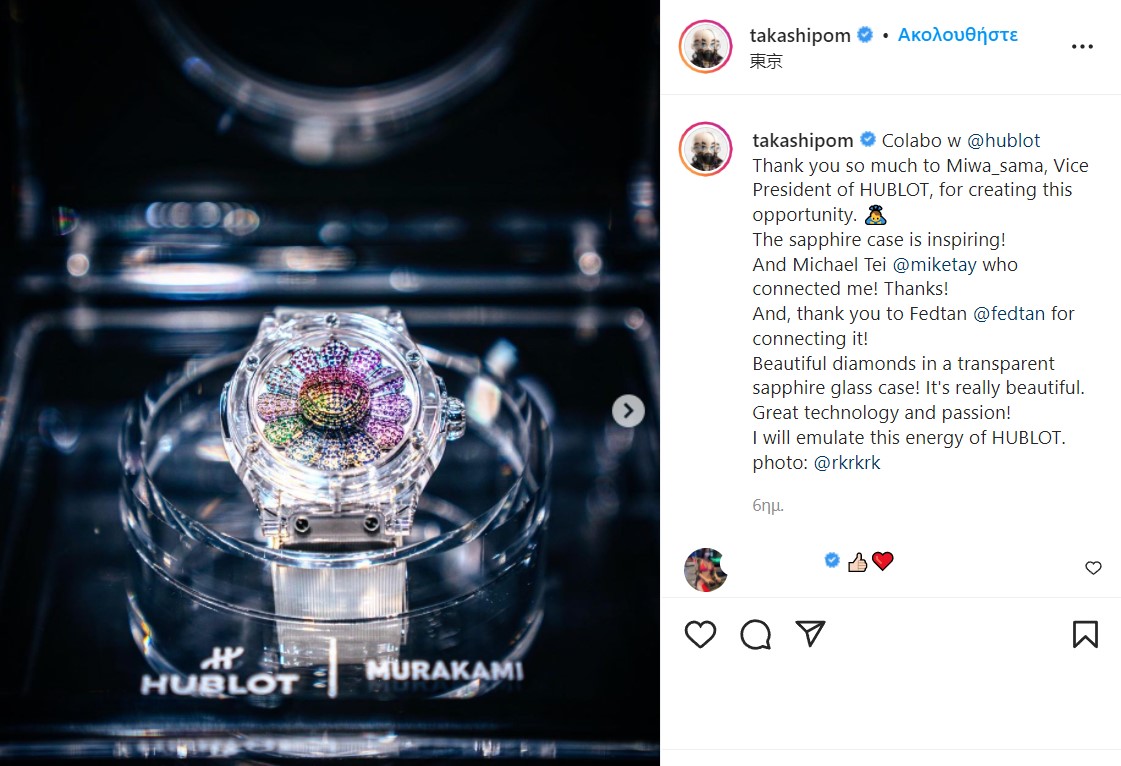
Task: Open takashipom username in the header
Action: pyautogui.click(x=800, y=35)
